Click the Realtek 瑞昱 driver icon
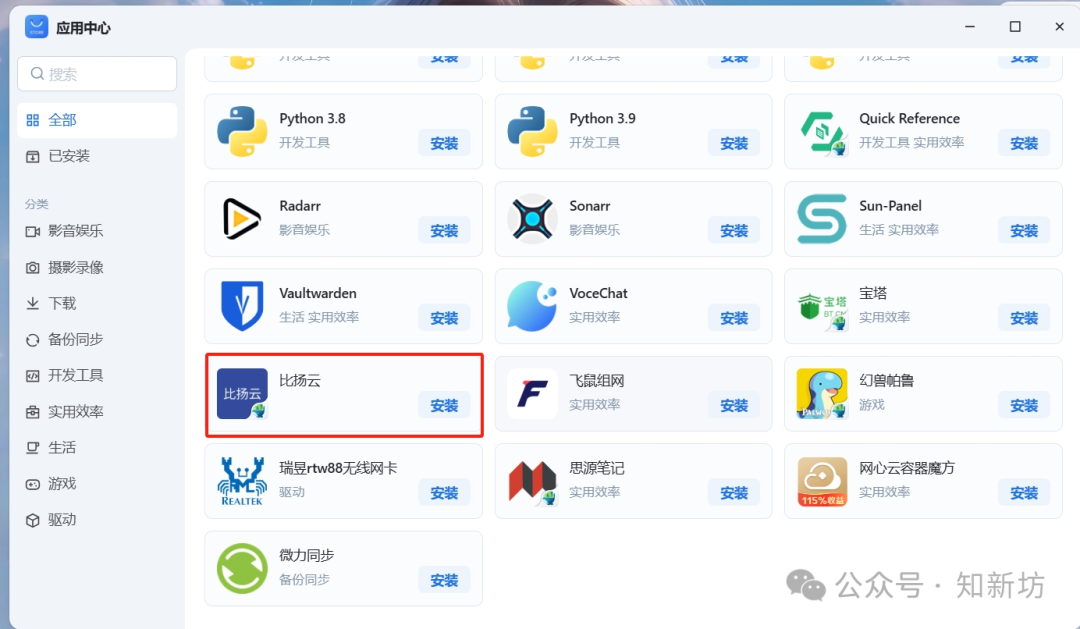 click(x=242, y=481)
